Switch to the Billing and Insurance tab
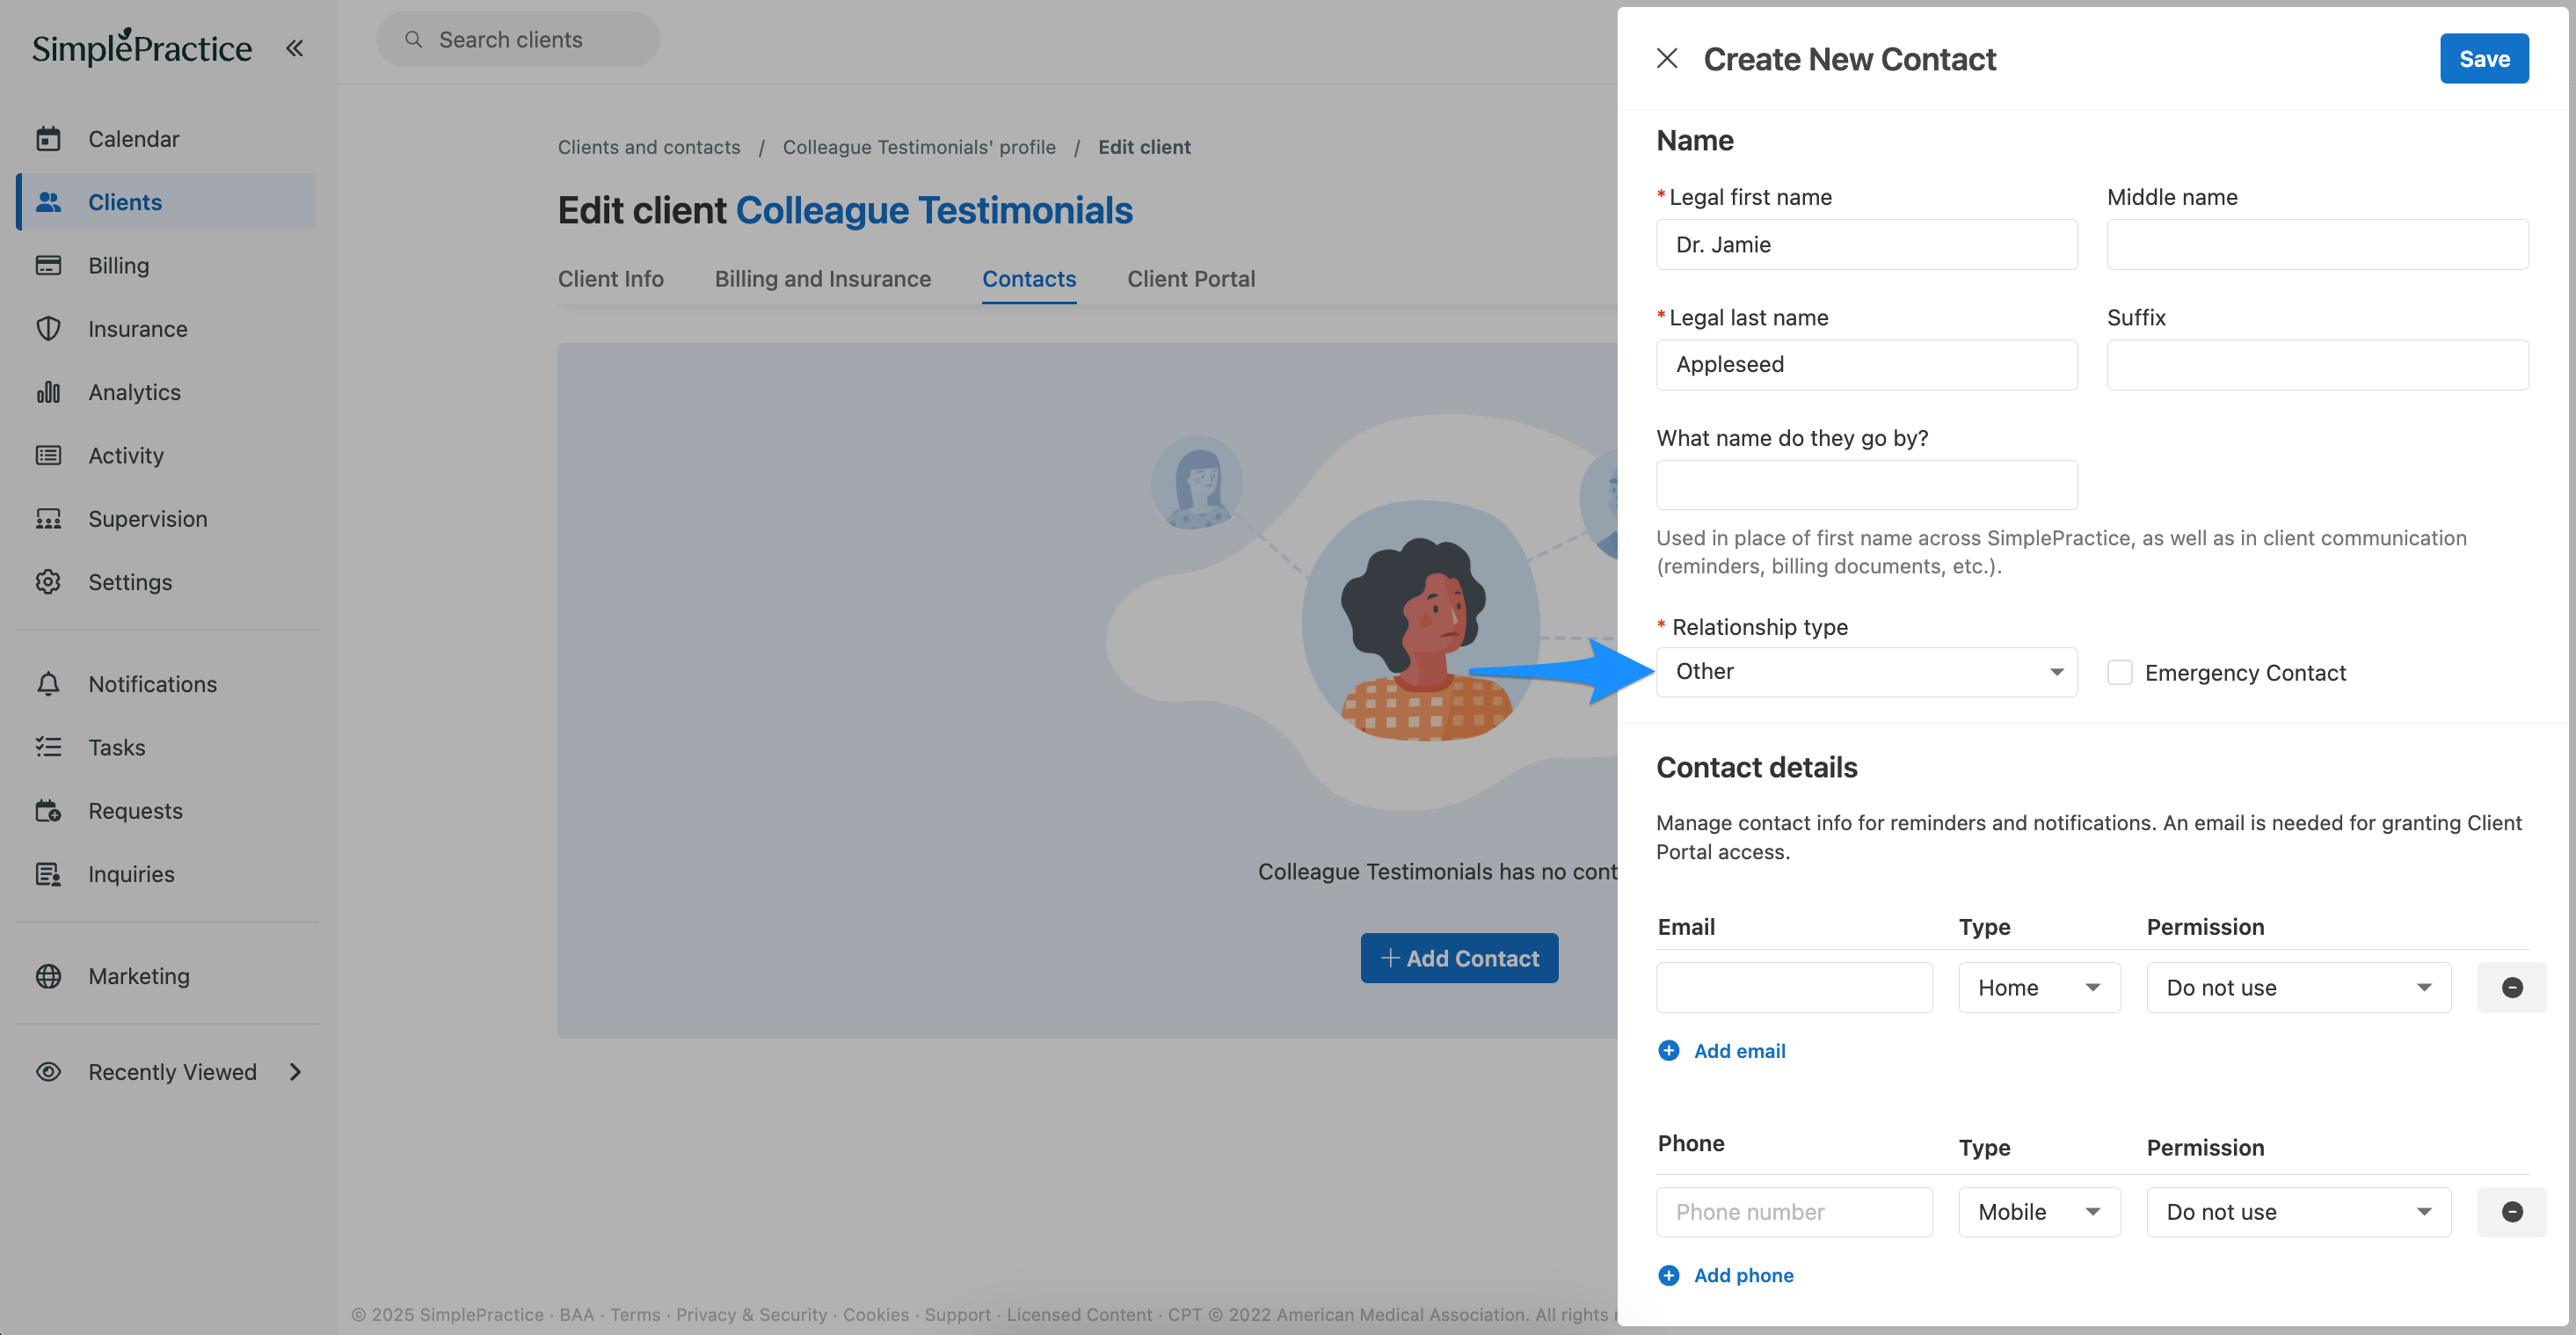Image resolution: width=2576 pixels, height=1335 pixels. pyautogui.click(x=822, y=279)
